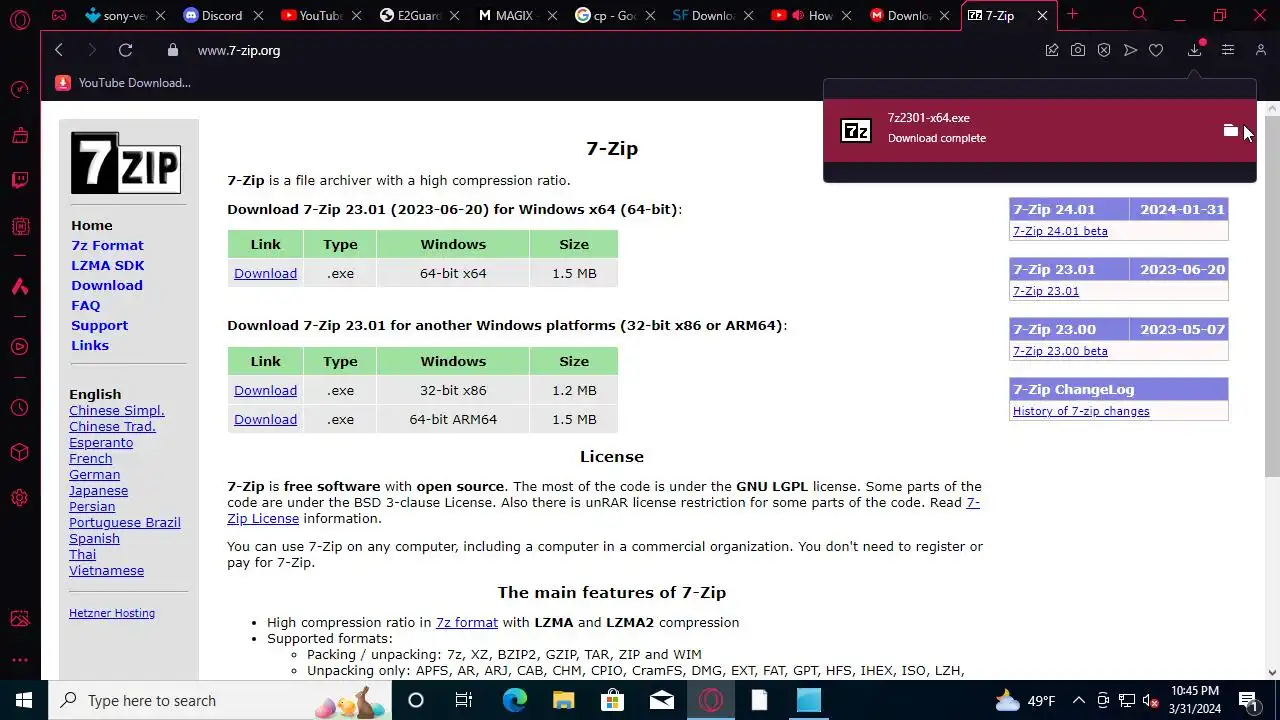
Task: Switch to E2Guardian tab
Action: click(418, 15)
